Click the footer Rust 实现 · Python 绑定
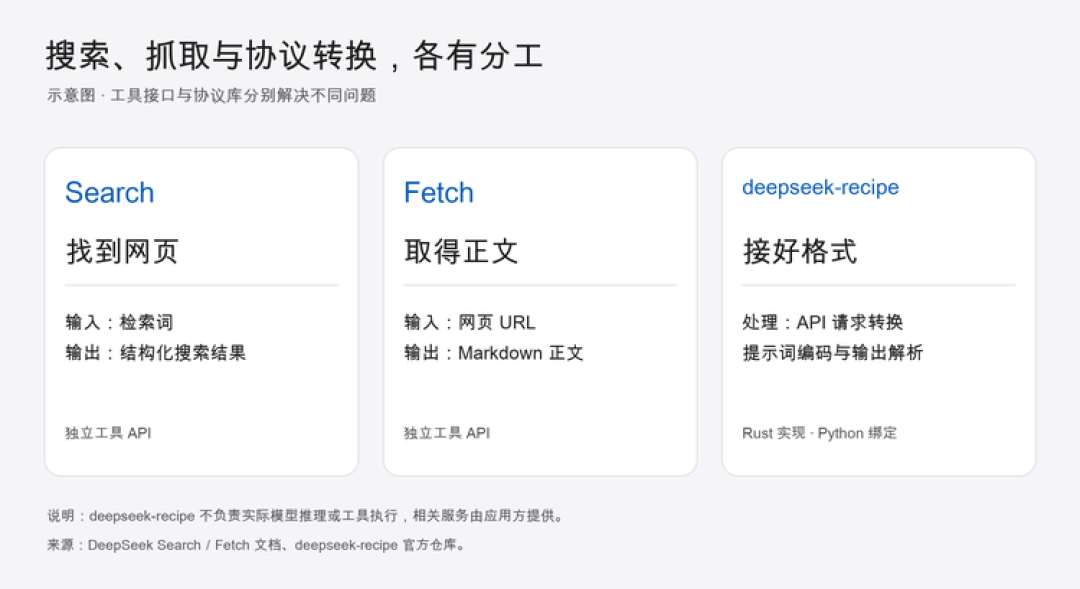The width and height of the screenshot is (1080, 589). tap(820, 433)
